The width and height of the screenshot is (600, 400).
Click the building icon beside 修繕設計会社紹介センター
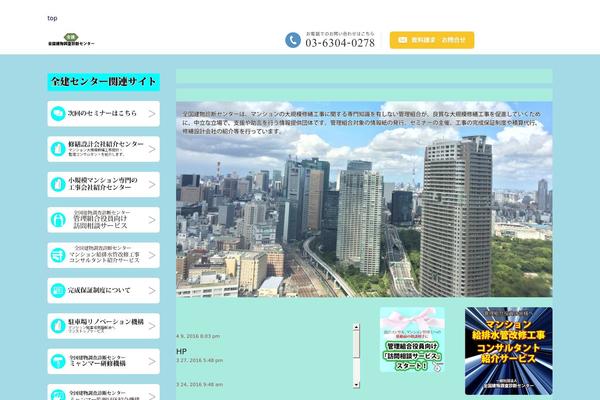click(x=58, y=149)
